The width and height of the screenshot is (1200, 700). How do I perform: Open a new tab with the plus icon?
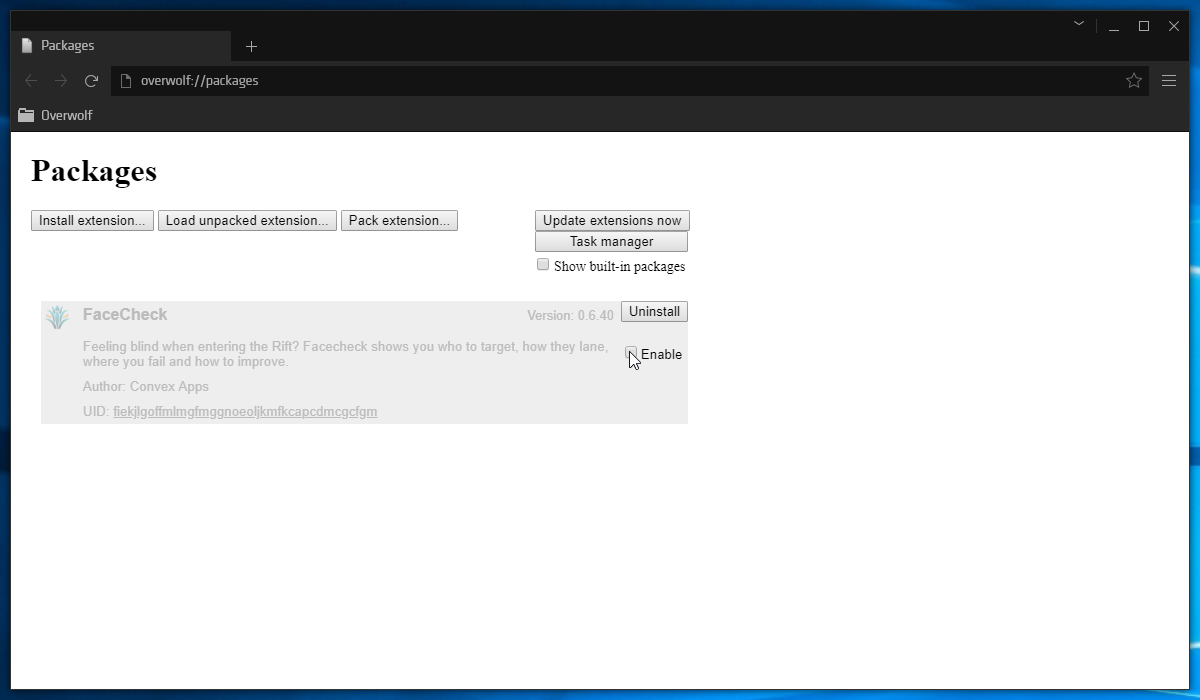pos(251,46)
